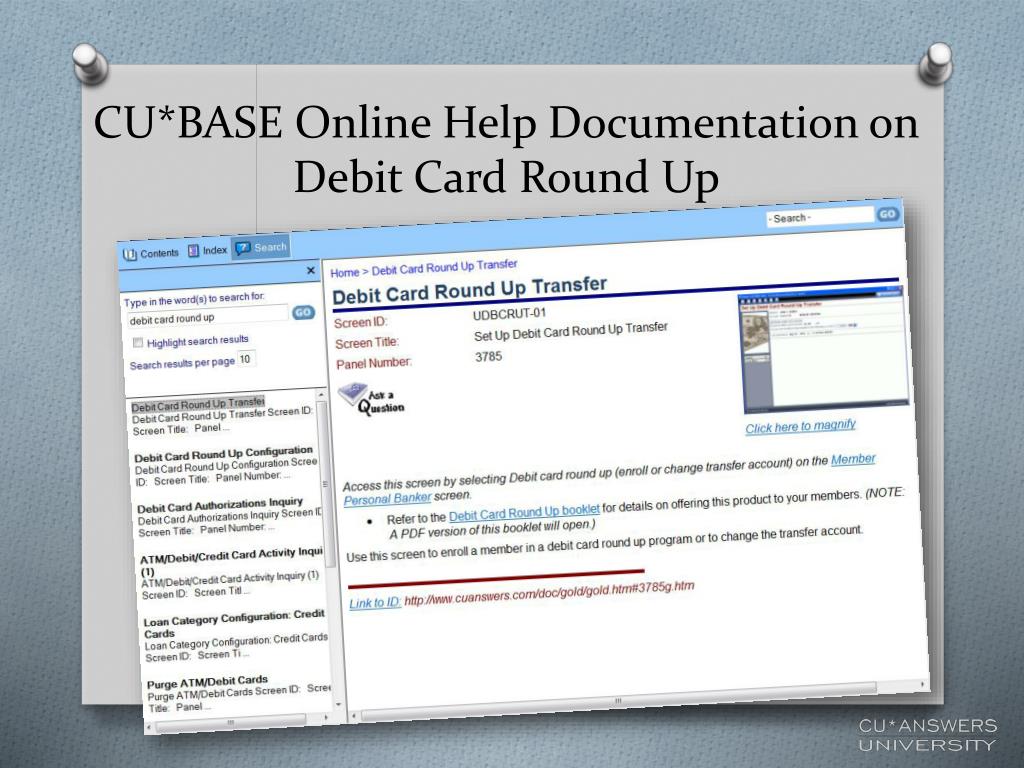Click the results list horizontal scrollbar

tap(230, 722)
